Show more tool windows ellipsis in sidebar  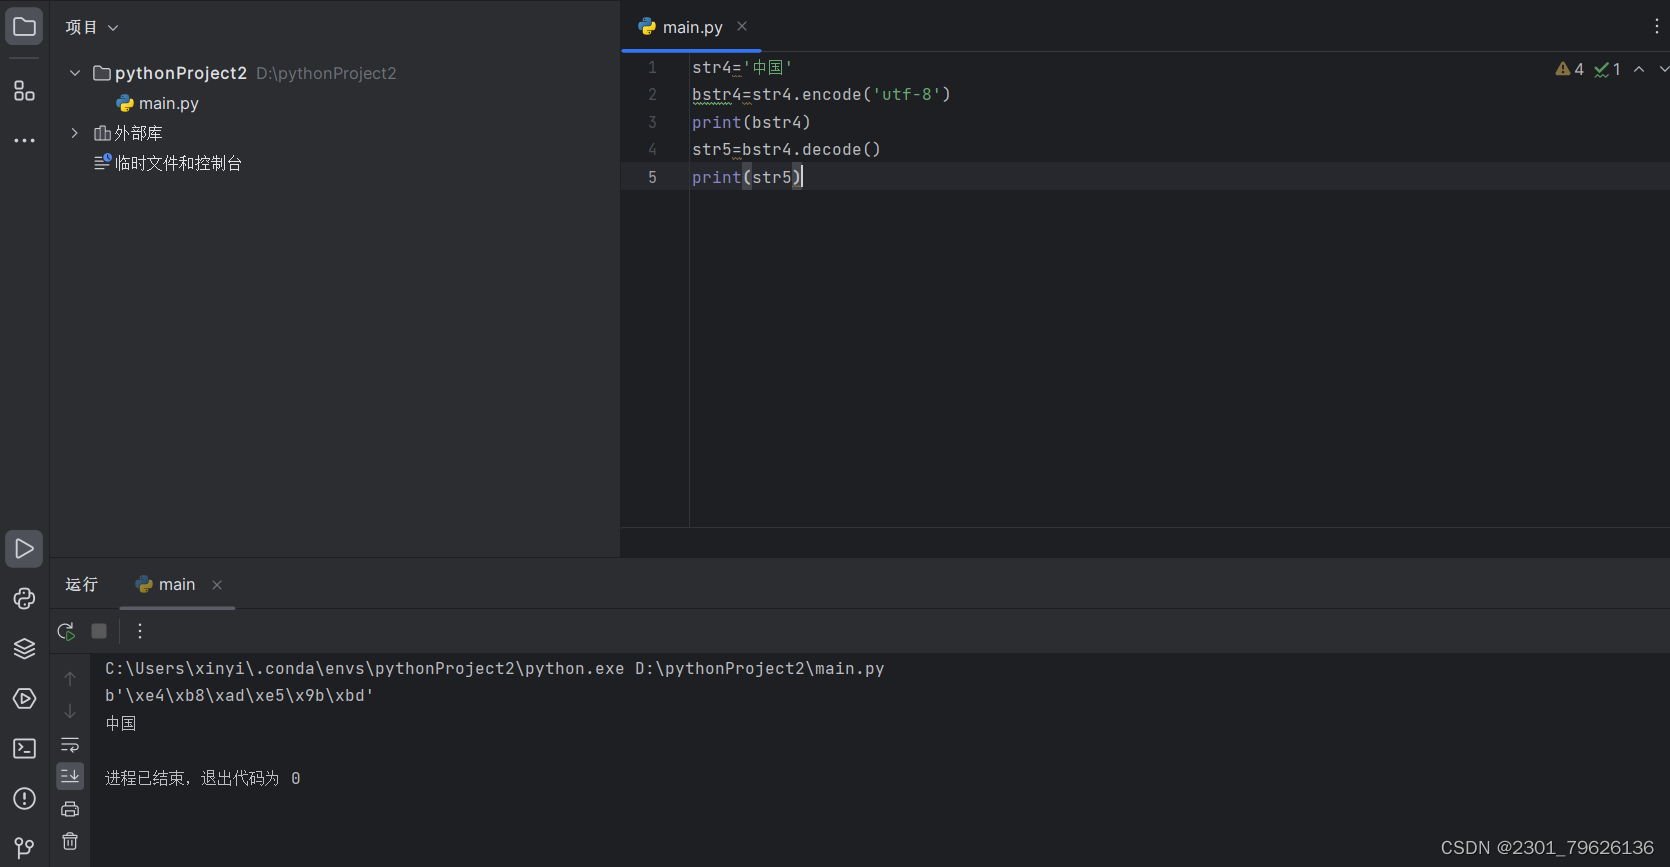(x=24, y=141)
